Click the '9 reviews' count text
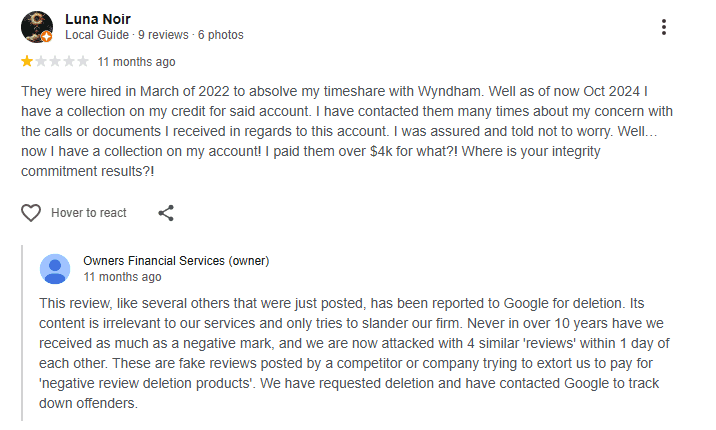Screen dimensions: 716x430 (163, 35)
